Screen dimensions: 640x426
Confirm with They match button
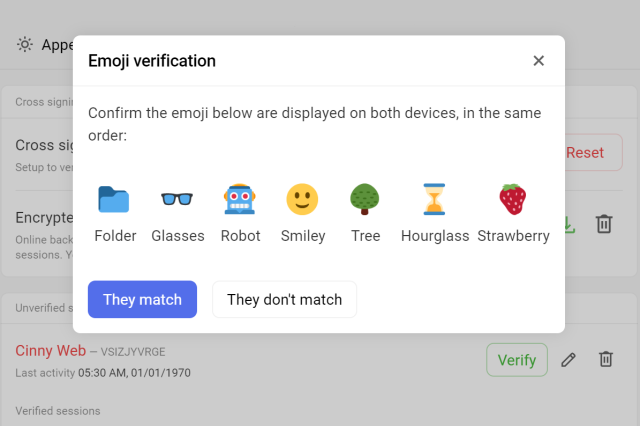click(x=142, y=299)
